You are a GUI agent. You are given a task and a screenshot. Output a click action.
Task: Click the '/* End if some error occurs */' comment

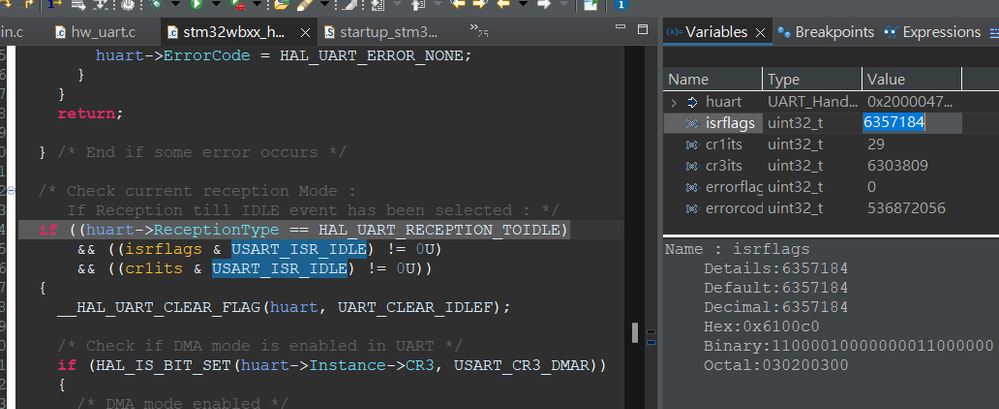point(201,152)
